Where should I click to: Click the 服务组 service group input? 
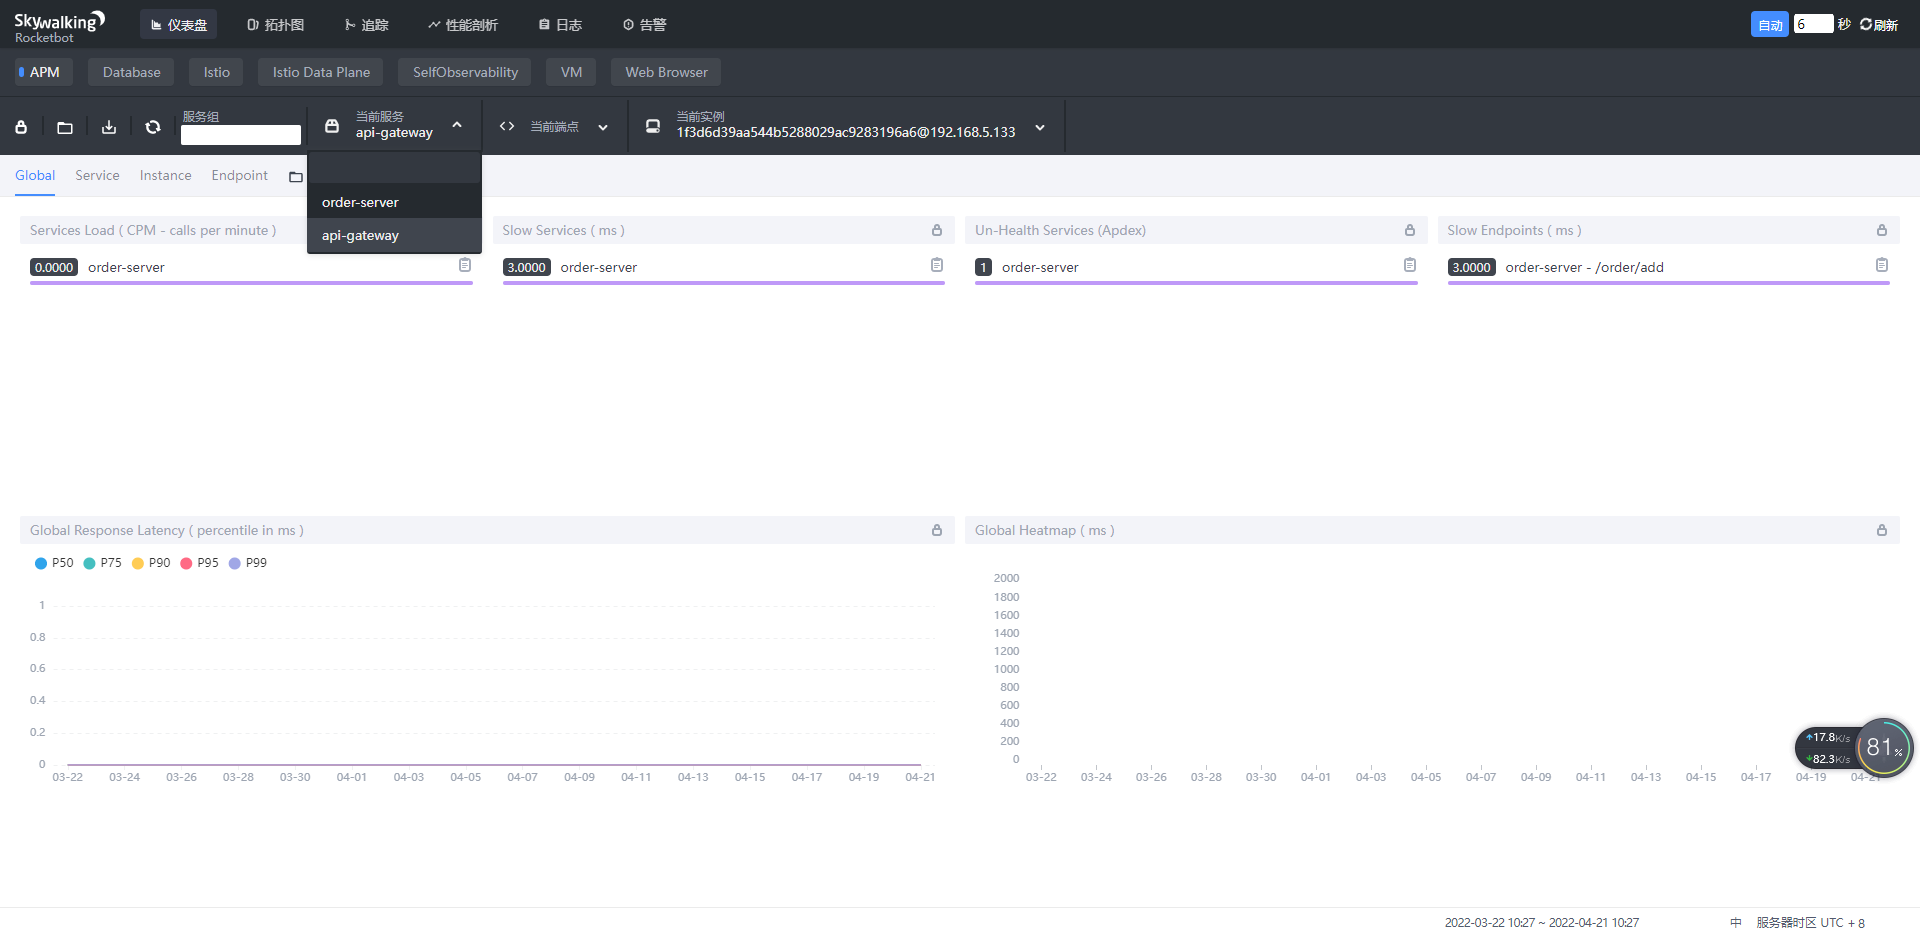coord(241,135)
